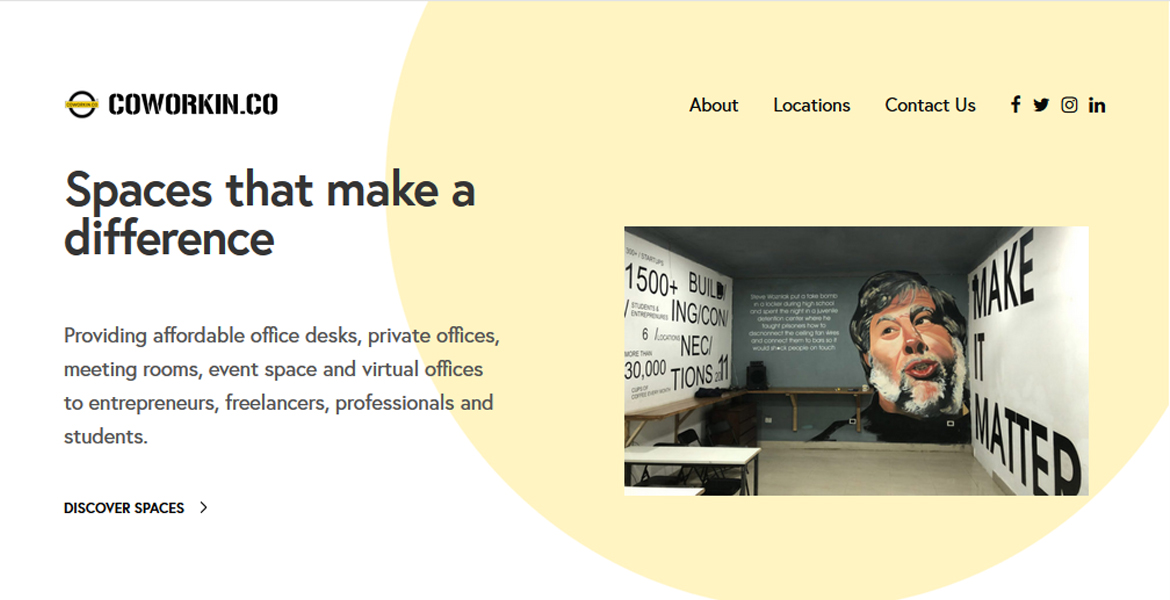Viewport: 1170px width, 600px height.
Task: Select the heading "Spaces that make a difference"
Action: (x=269, y=213)
